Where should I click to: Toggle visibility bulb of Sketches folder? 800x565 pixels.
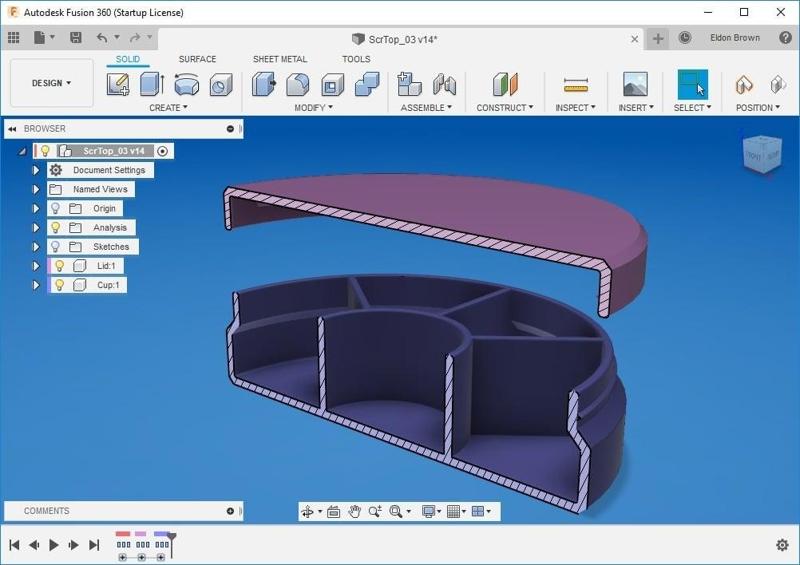click(56, 247)
